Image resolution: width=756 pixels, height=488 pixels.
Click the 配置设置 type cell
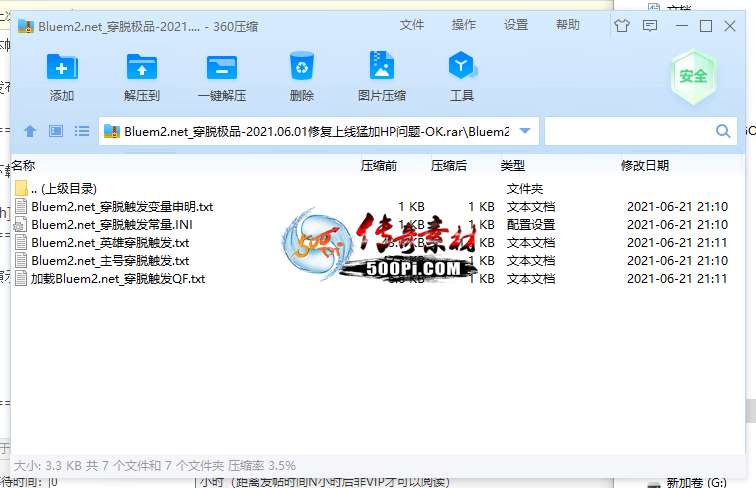(x=531, y=225)
